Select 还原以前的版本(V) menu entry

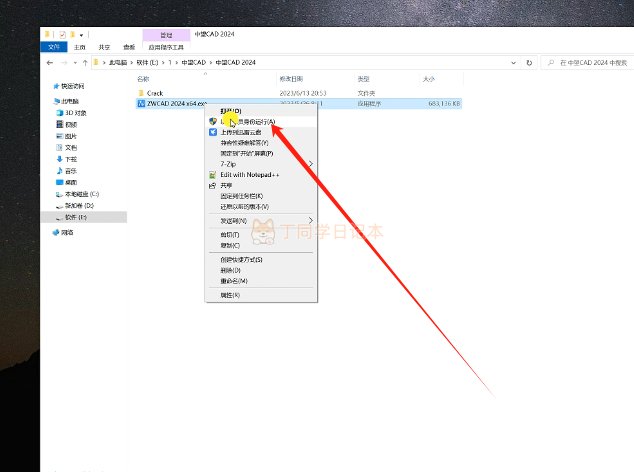(x=261, y=207)
